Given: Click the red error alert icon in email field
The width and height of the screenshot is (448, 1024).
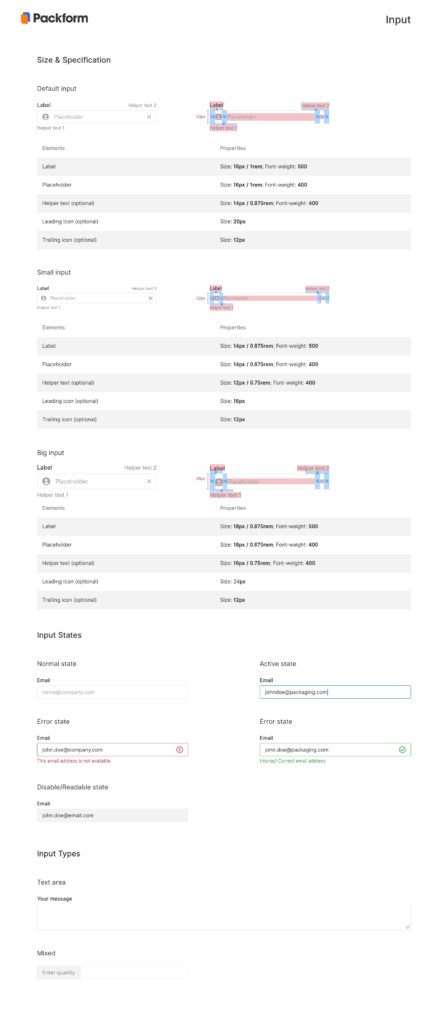Looking at the screenshot, I should tap(180, 750).
